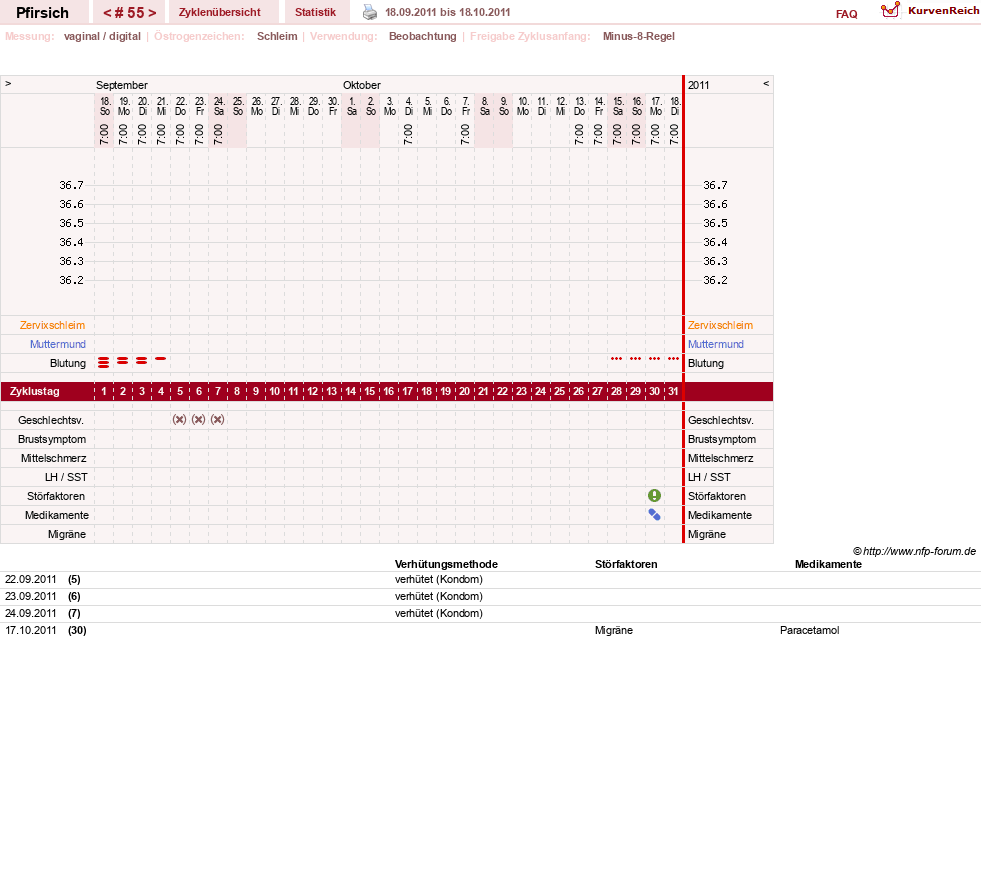Open the FAQ link
The height and width of the screenshot is (883, 981).
coord(846,14)
